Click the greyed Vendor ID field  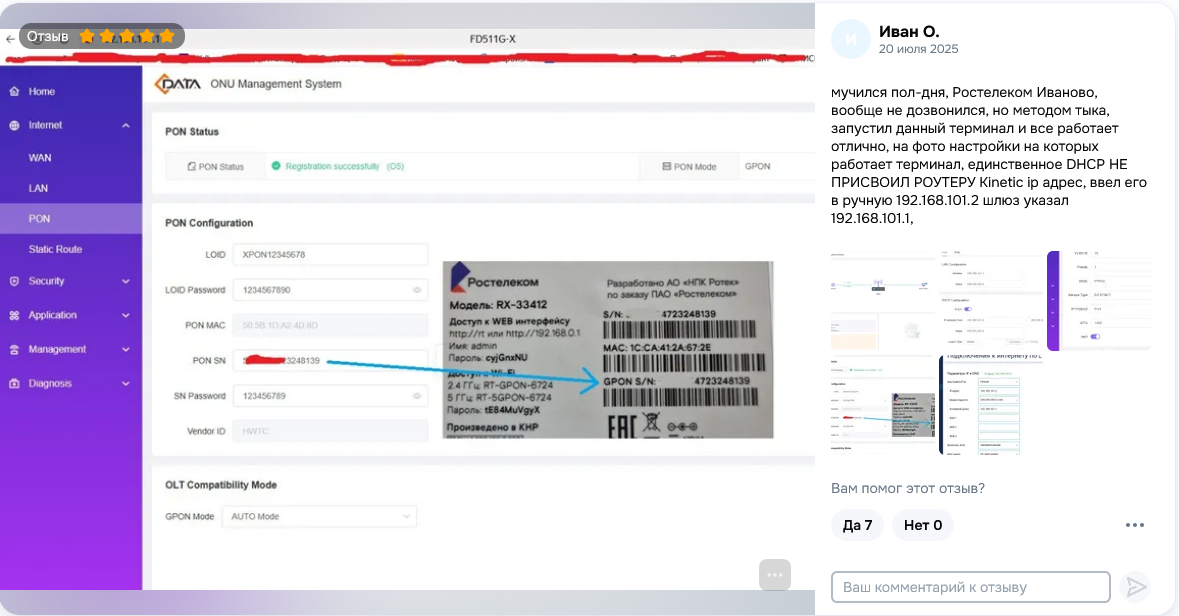point(330,431)
